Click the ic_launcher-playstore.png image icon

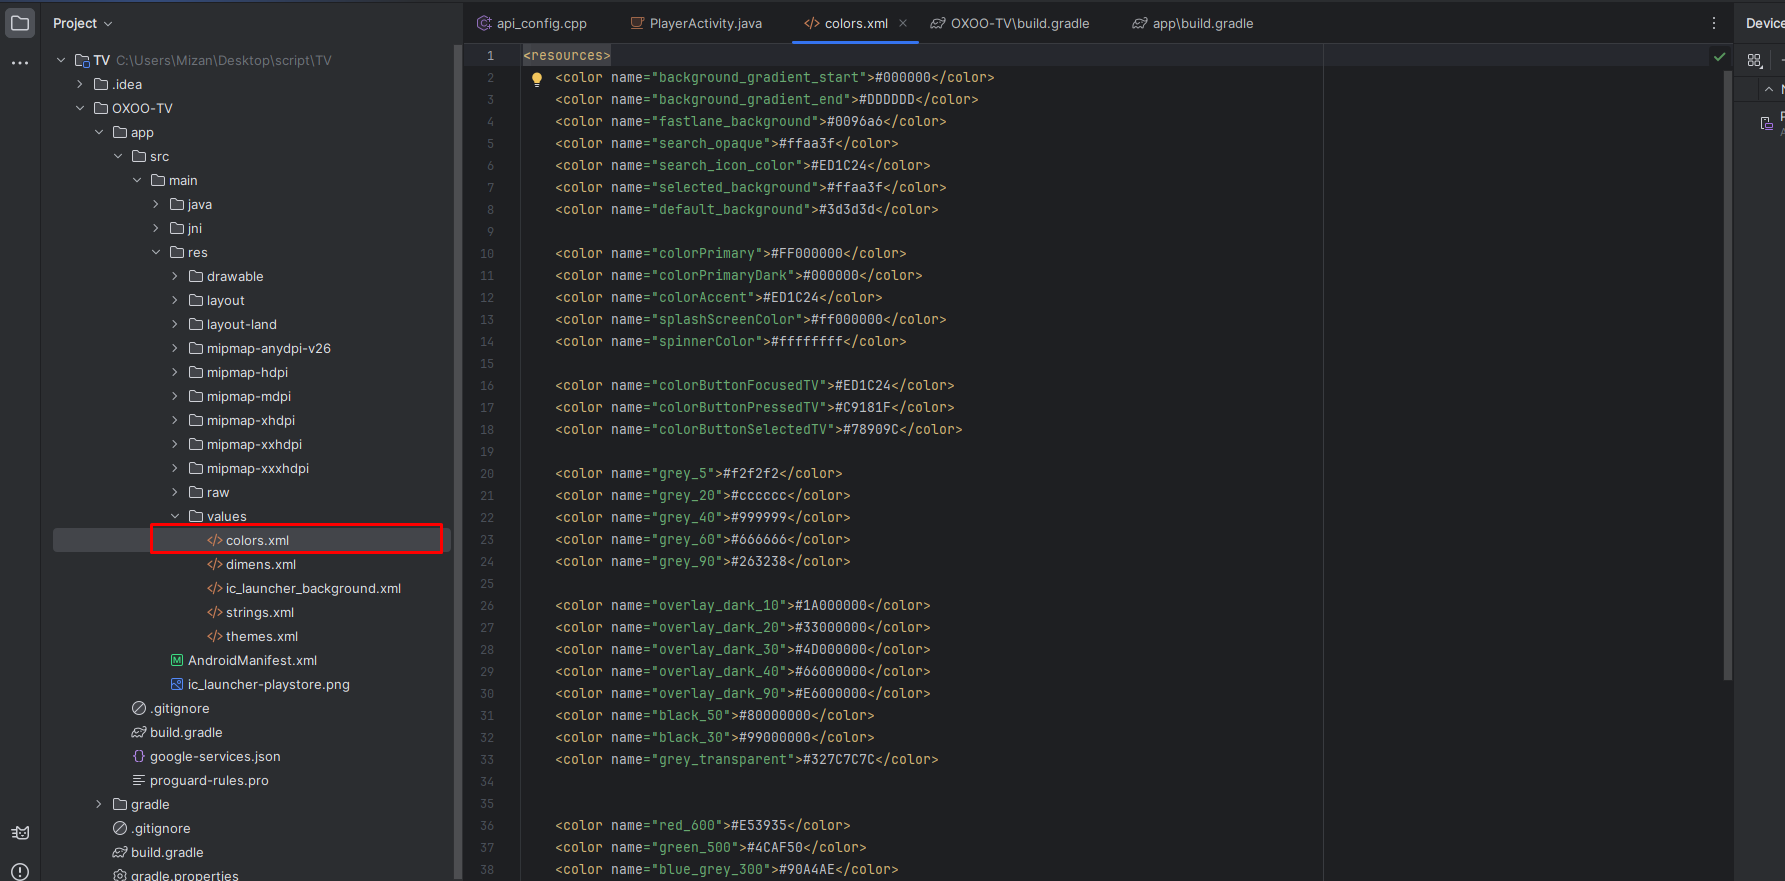click(x=177, y=684)
